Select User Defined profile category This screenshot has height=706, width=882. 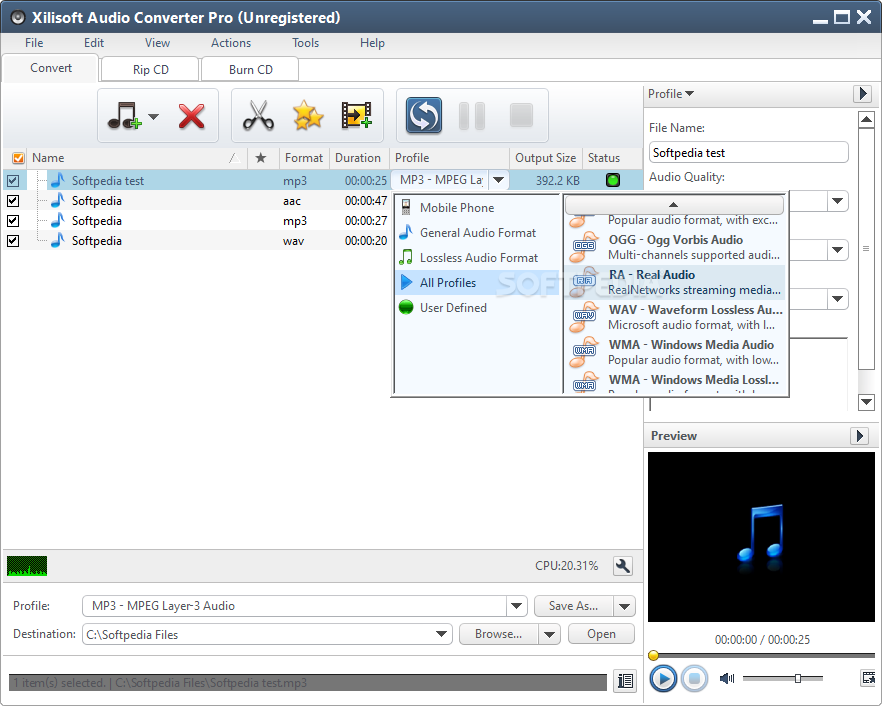click(476, 308)
